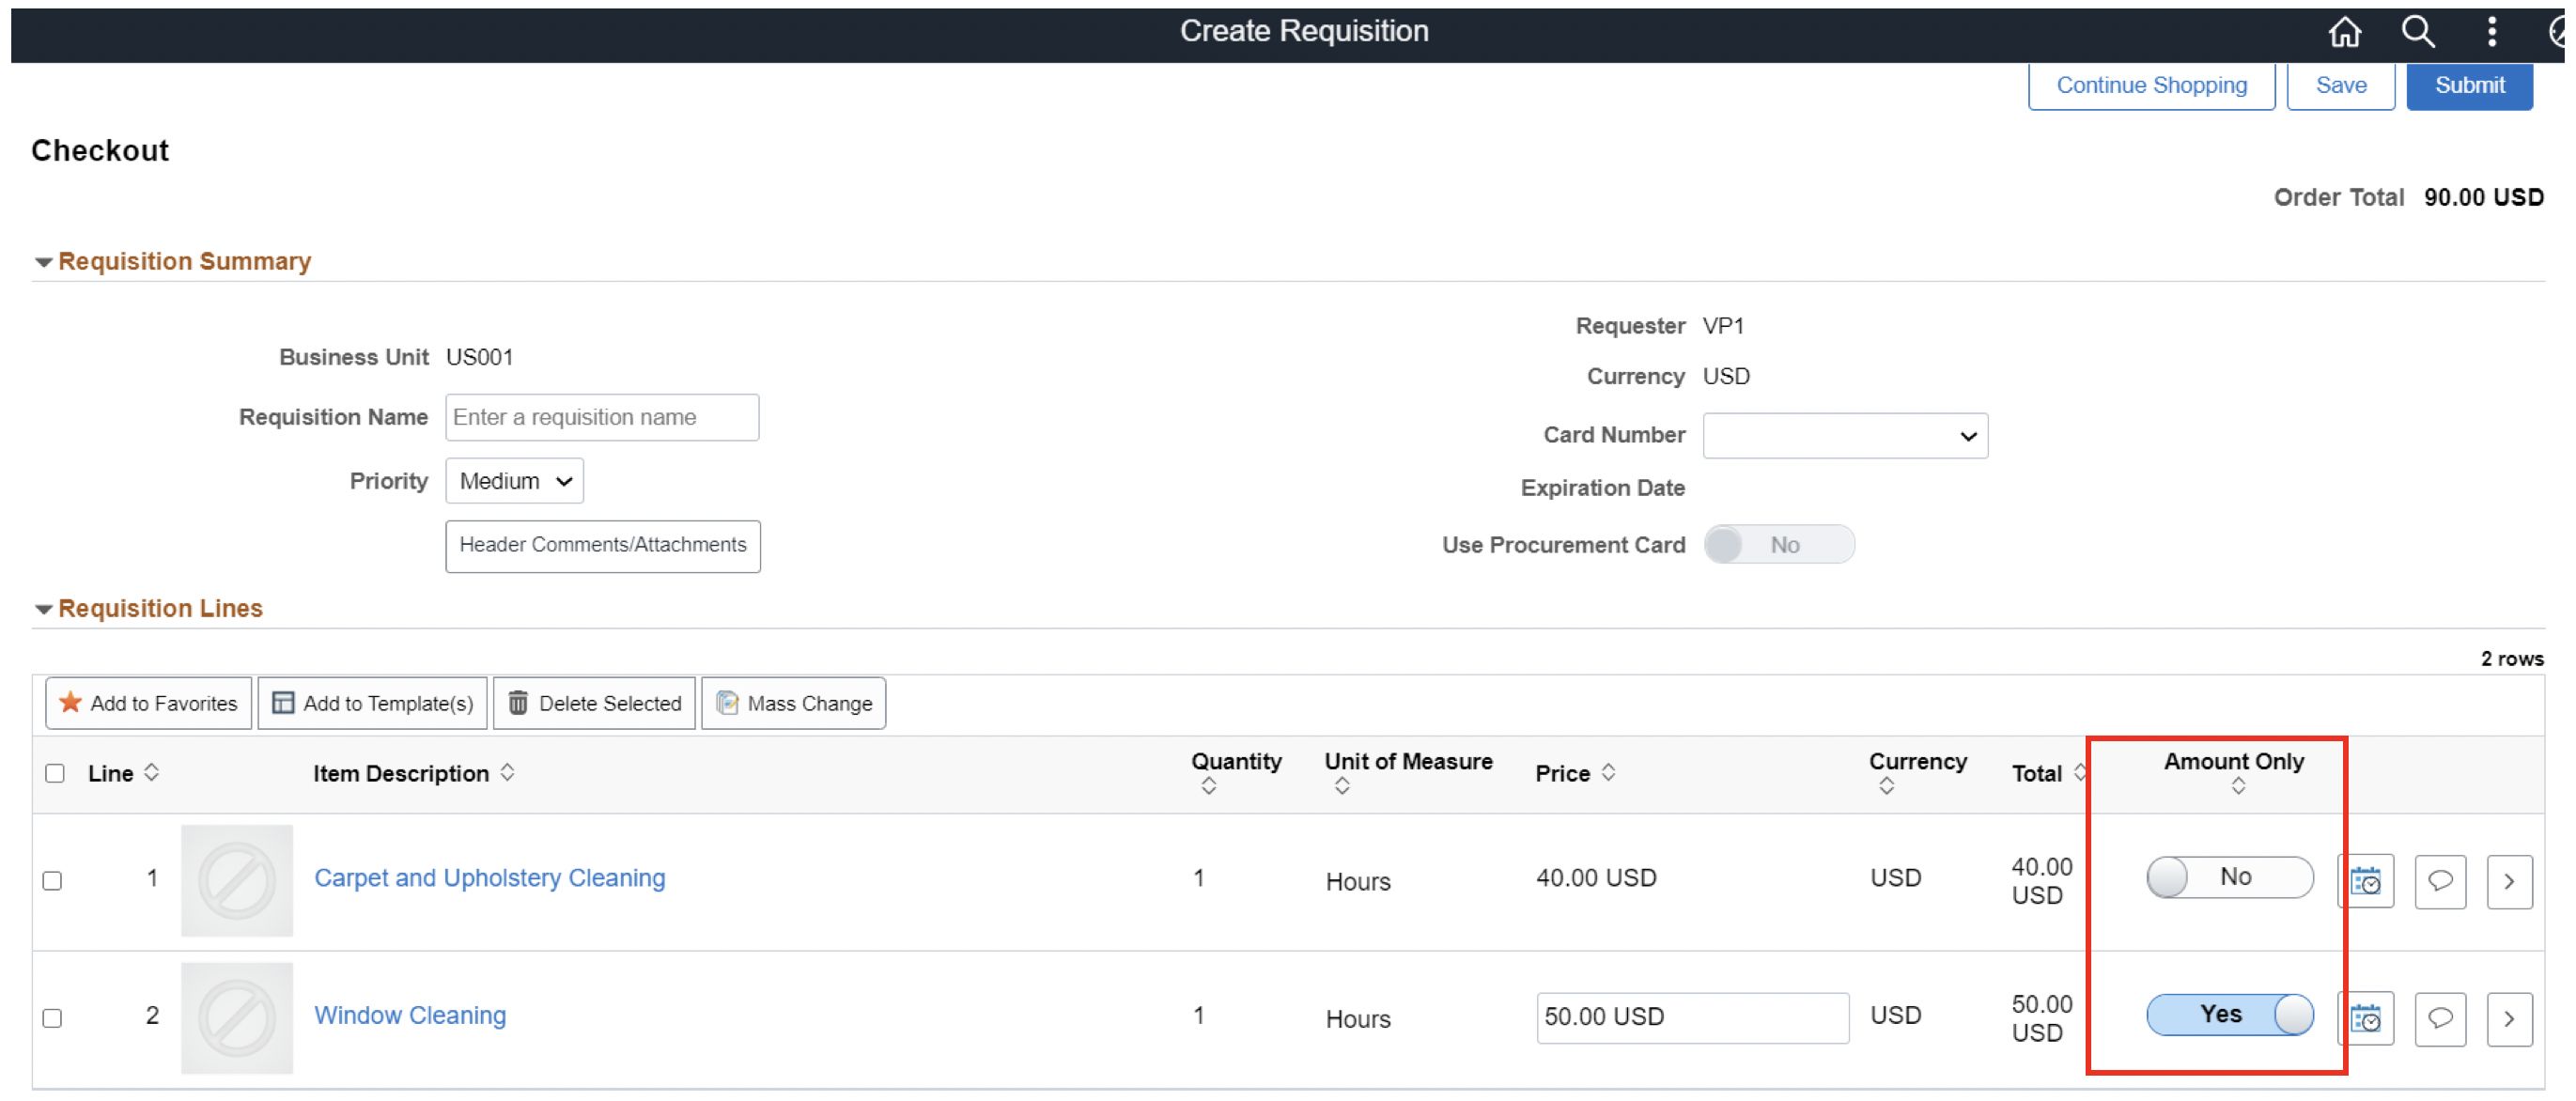Toggle the Use Procurement Card switch
Image resolution: width=2576 pixels, height=1101 pixels.
click(x=1779, y=545)
